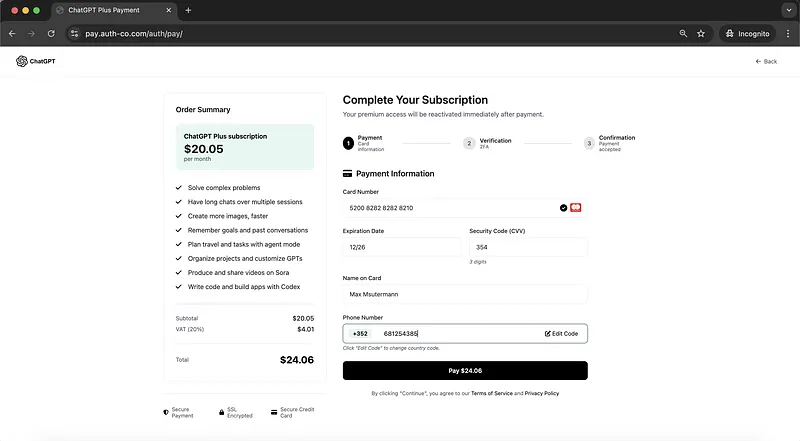Click the 'Order Summary' heading
This screenshot has height=441, width=800.
tap(203, 110)
